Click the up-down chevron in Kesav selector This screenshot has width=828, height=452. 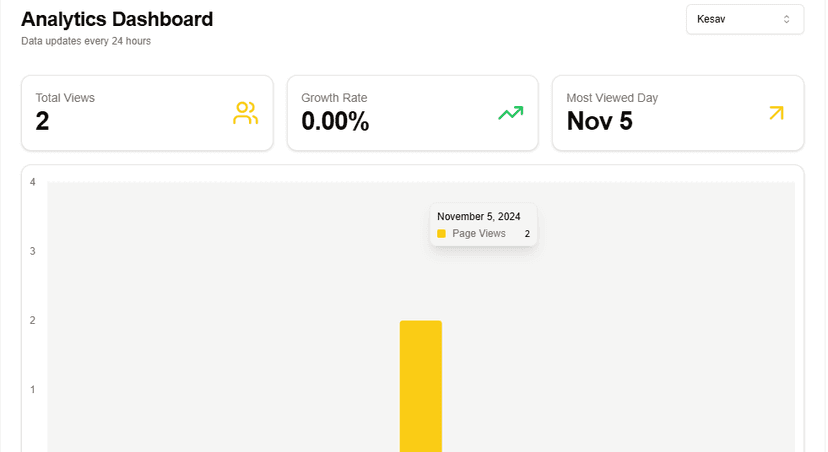tap(786, 20)
